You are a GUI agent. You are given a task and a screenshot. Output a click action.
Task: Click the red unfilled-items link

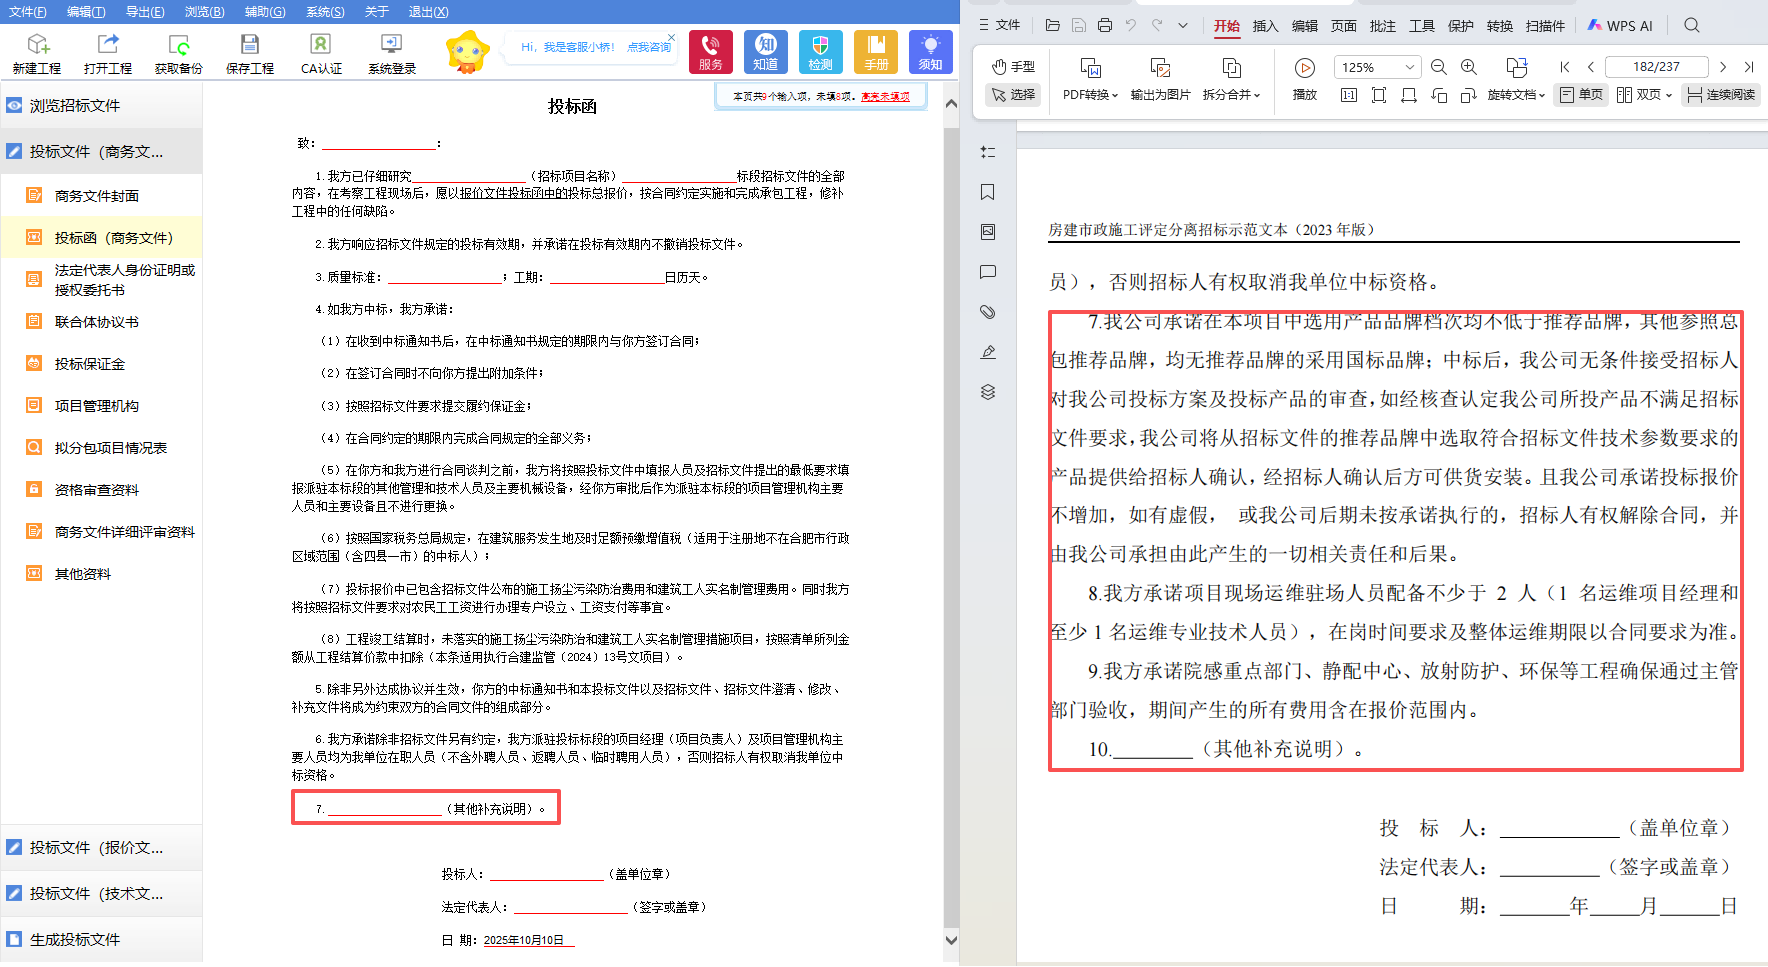pyautogui.click(x=885, y=97)
